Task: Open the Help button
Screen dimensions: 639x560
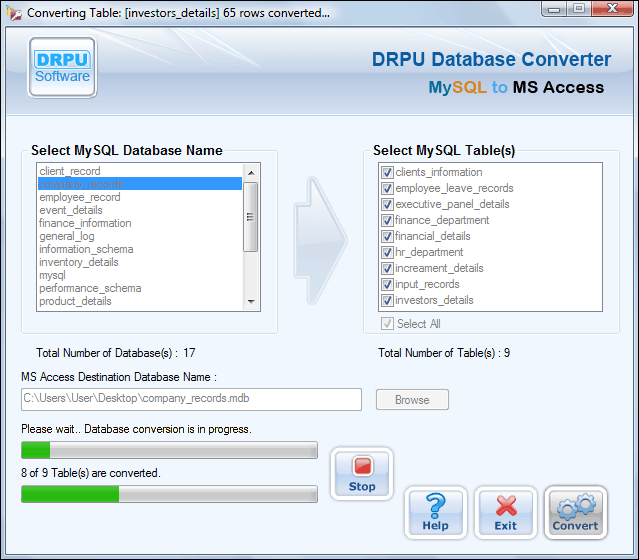Action: (436, 513)
